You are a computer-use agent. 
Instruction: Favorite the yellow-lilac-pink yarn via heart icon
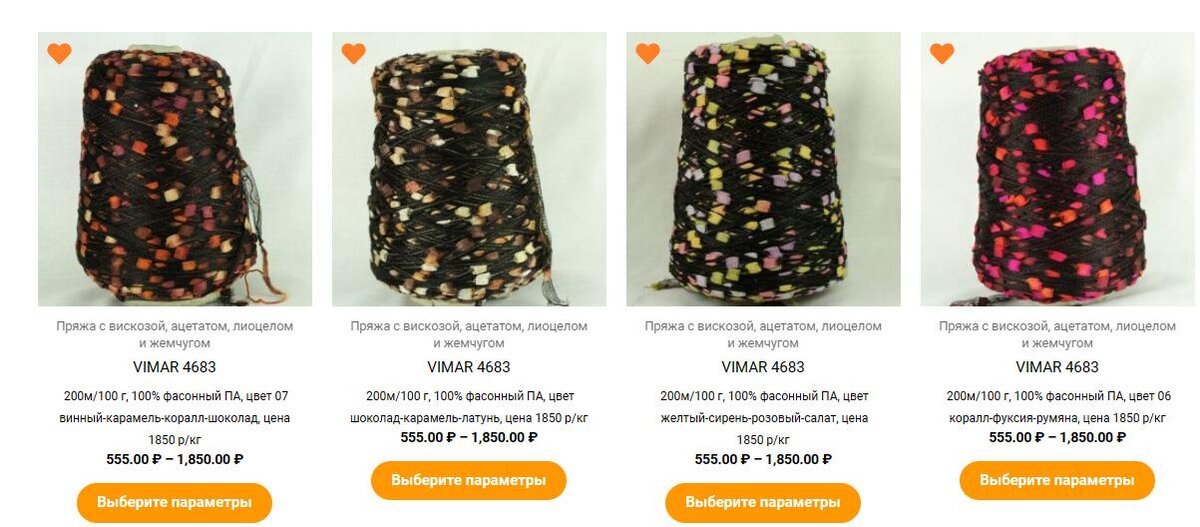(647, 53)
